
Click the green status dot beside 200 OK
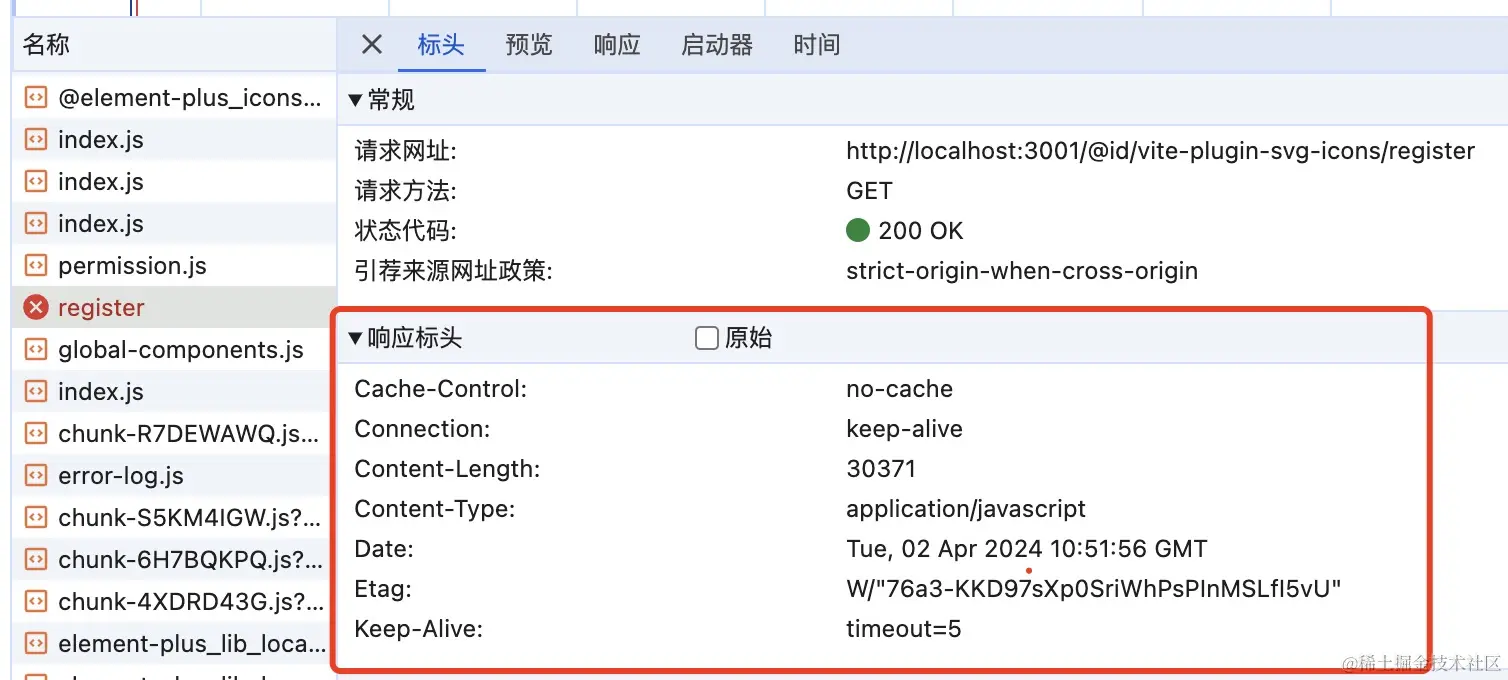pyautogui.click(x=858, y=229)
